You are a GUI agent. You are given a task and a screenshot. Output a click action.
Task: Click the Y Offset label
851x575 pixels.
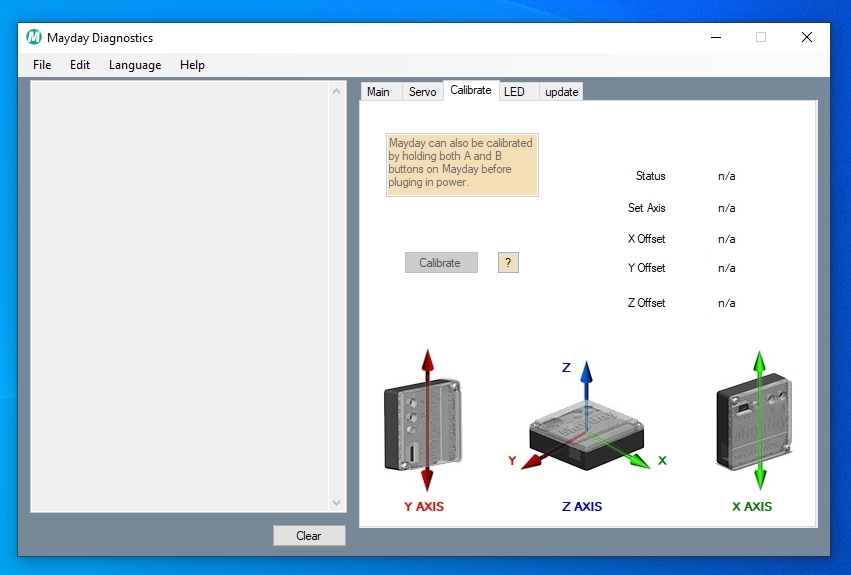[646, 268]
